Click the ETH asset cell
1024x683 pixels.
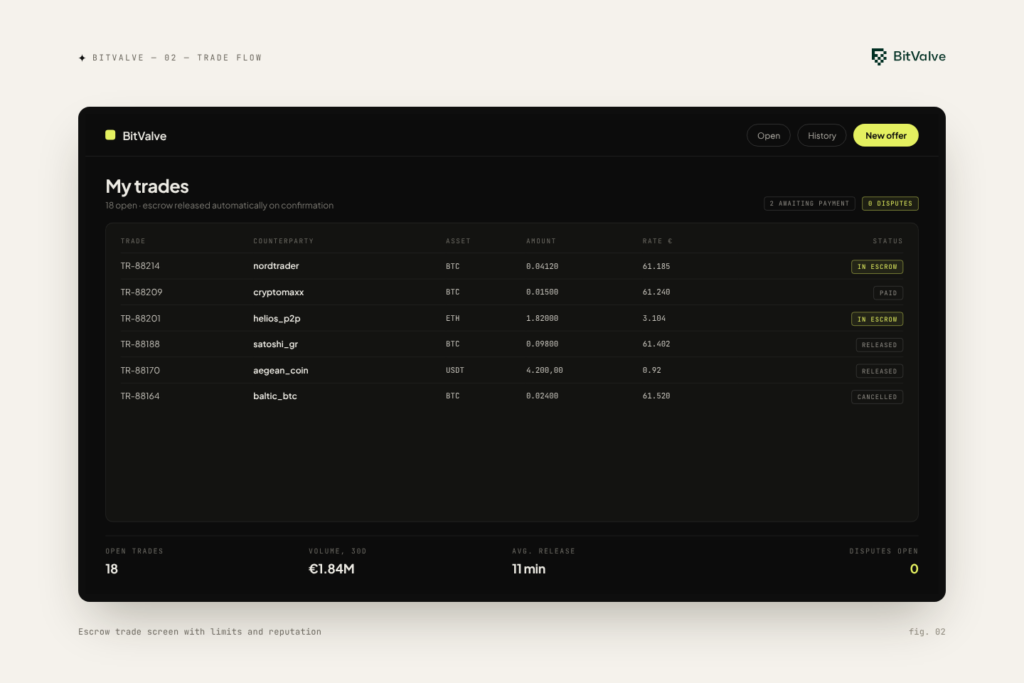pos(453,318)
